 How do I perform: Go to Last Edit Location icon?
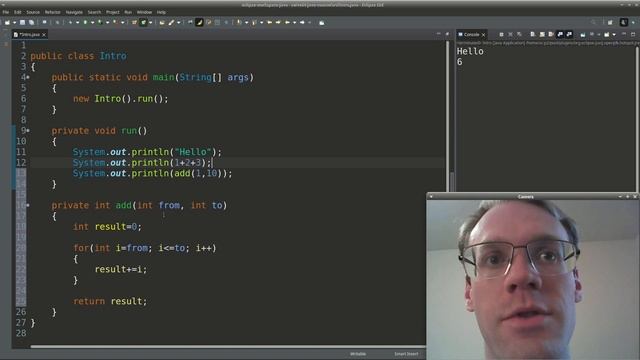pyautogui.click(x=269, y=22)
